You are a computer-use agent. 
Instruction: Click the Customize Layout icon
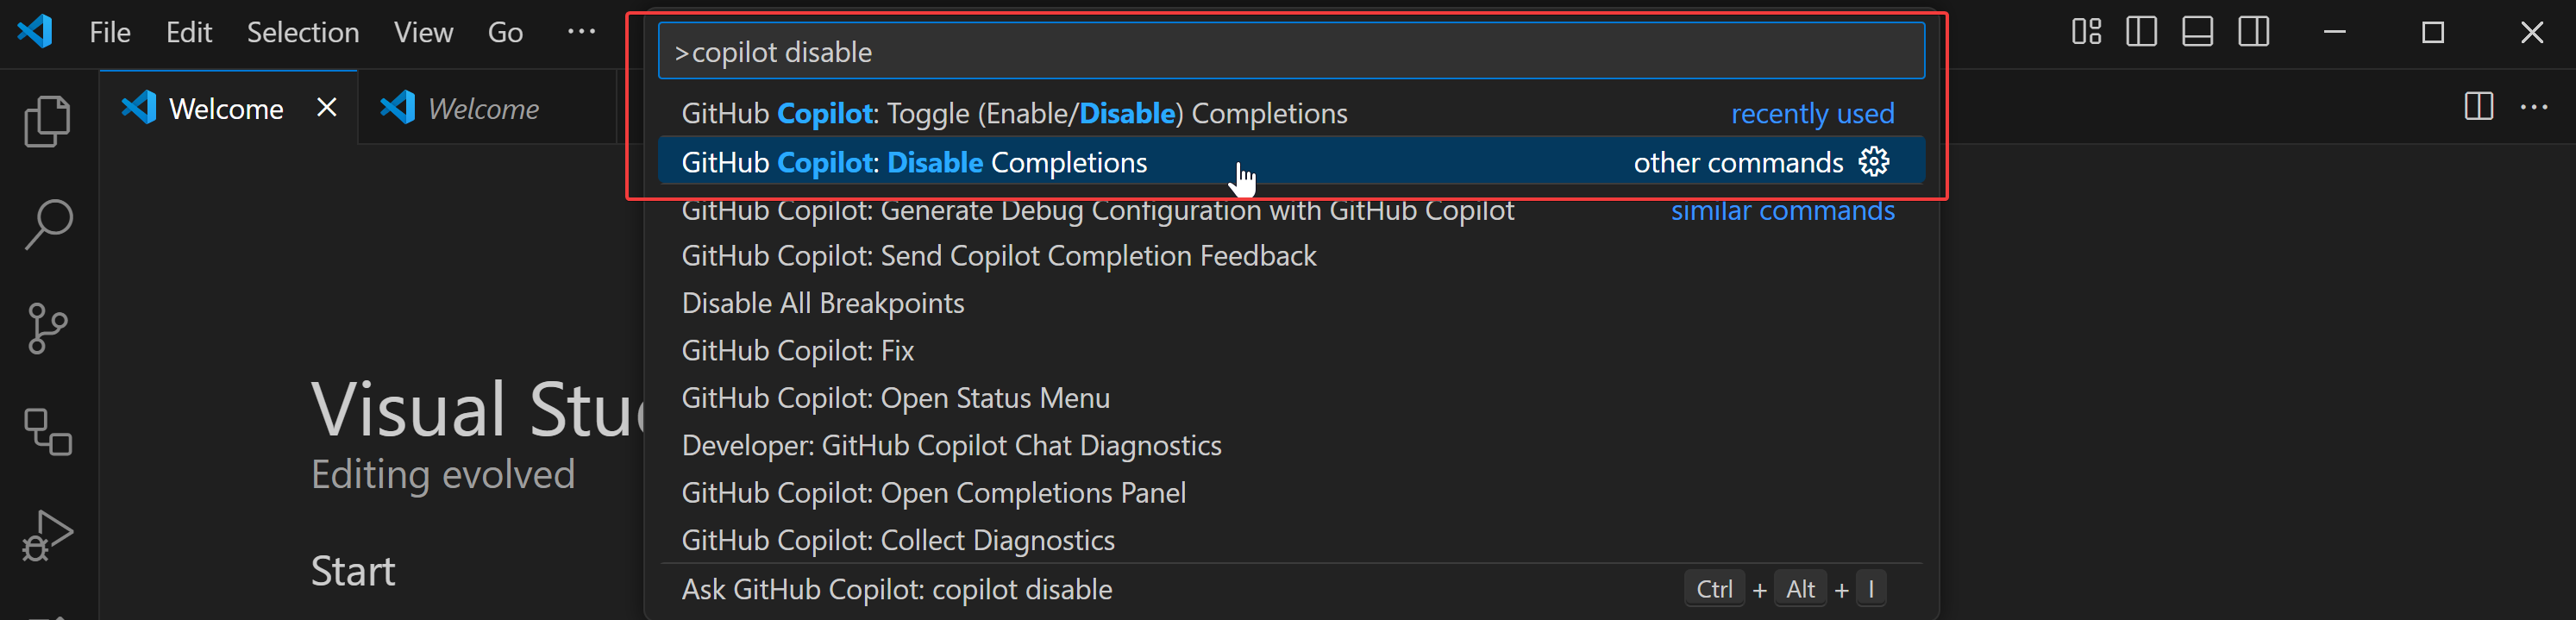2086,32
